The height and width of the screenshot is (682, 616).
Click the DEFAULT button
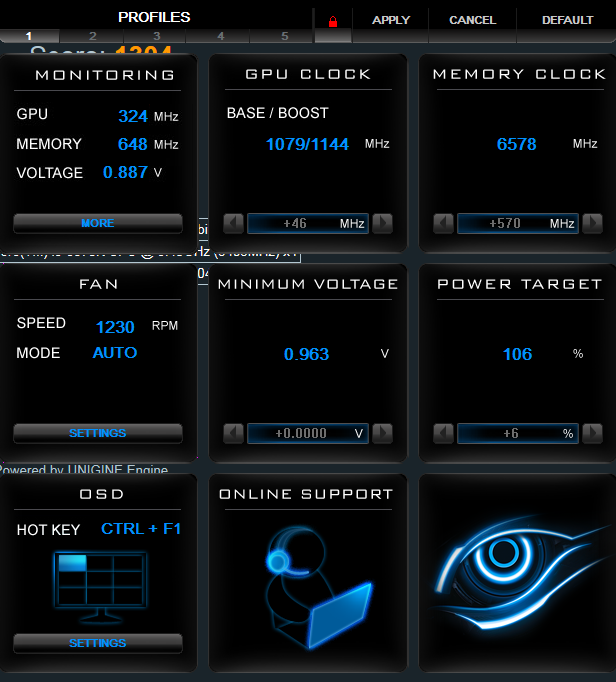[x=567, y=20]
